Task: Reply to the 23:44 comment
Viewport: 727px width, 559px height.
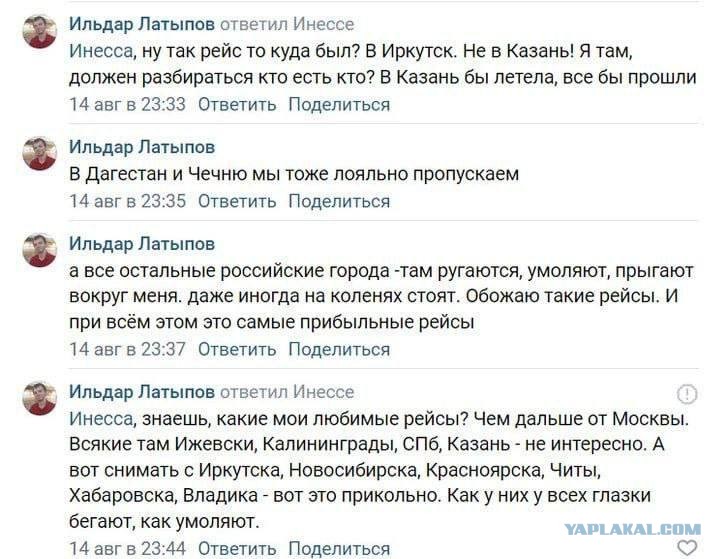Action: 237,549
